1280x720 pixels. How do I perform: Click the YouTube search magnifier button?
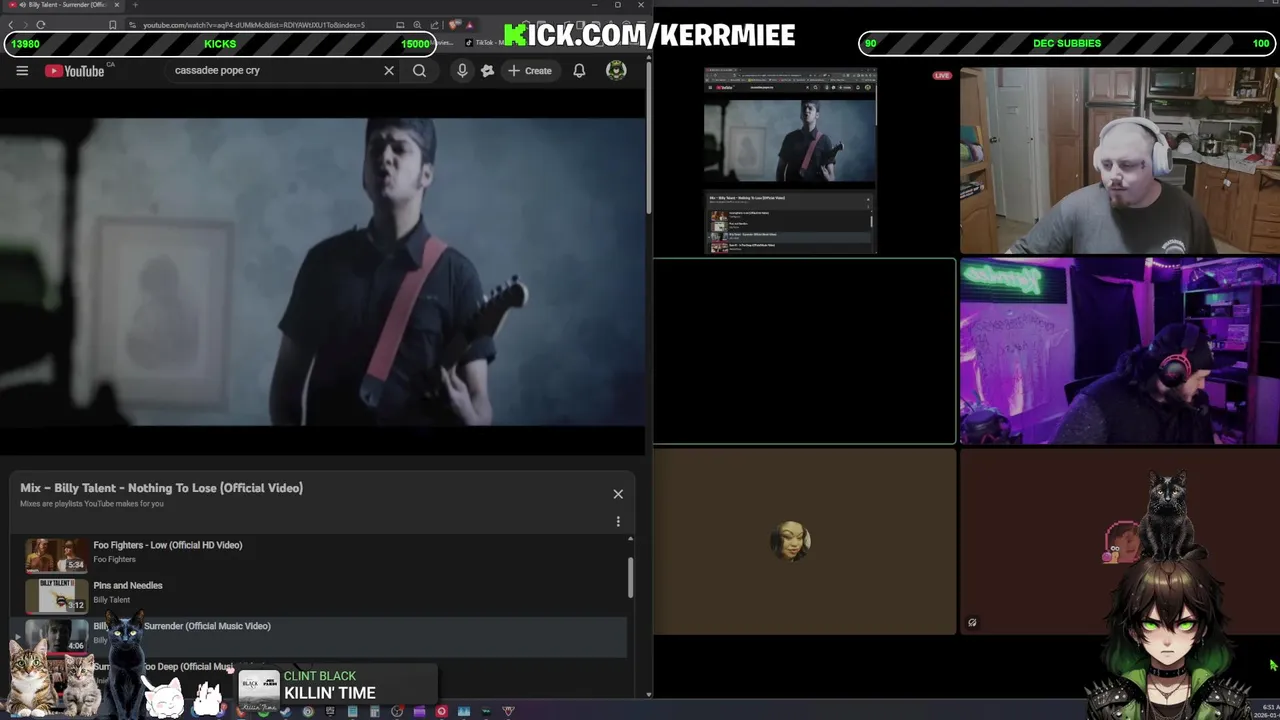pyautogui.click(x=420, y=71)
